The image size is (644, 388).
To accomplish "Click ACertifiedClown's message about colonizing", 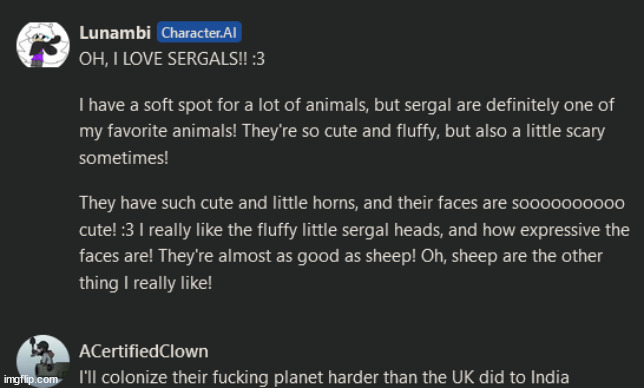I will [324, 377].
